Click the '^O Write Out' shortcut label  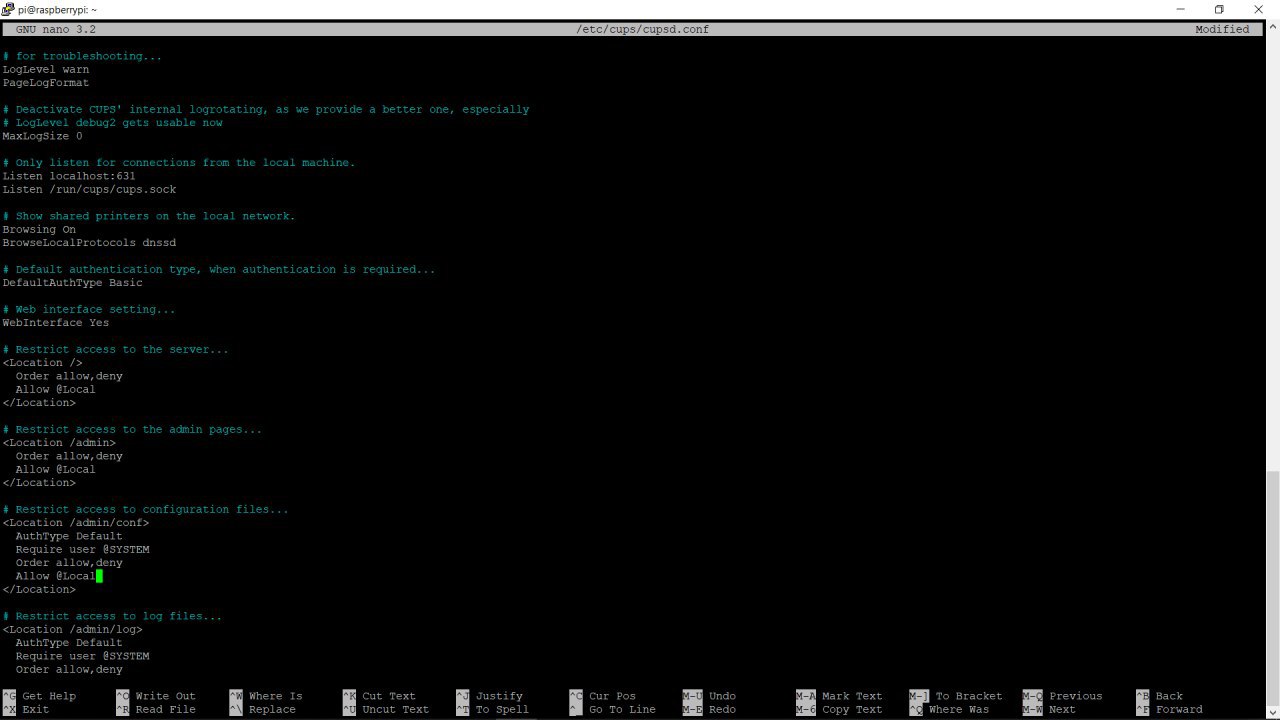156,696
